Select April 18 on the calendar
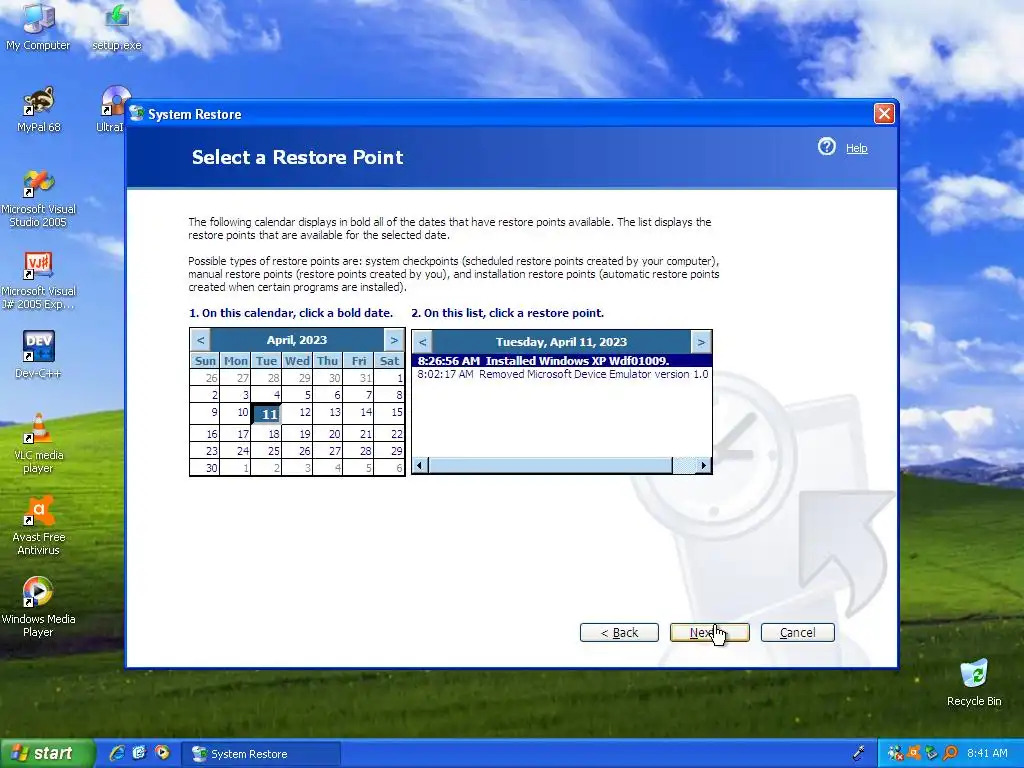The image size is (1024, 768). tap(266, 434)
